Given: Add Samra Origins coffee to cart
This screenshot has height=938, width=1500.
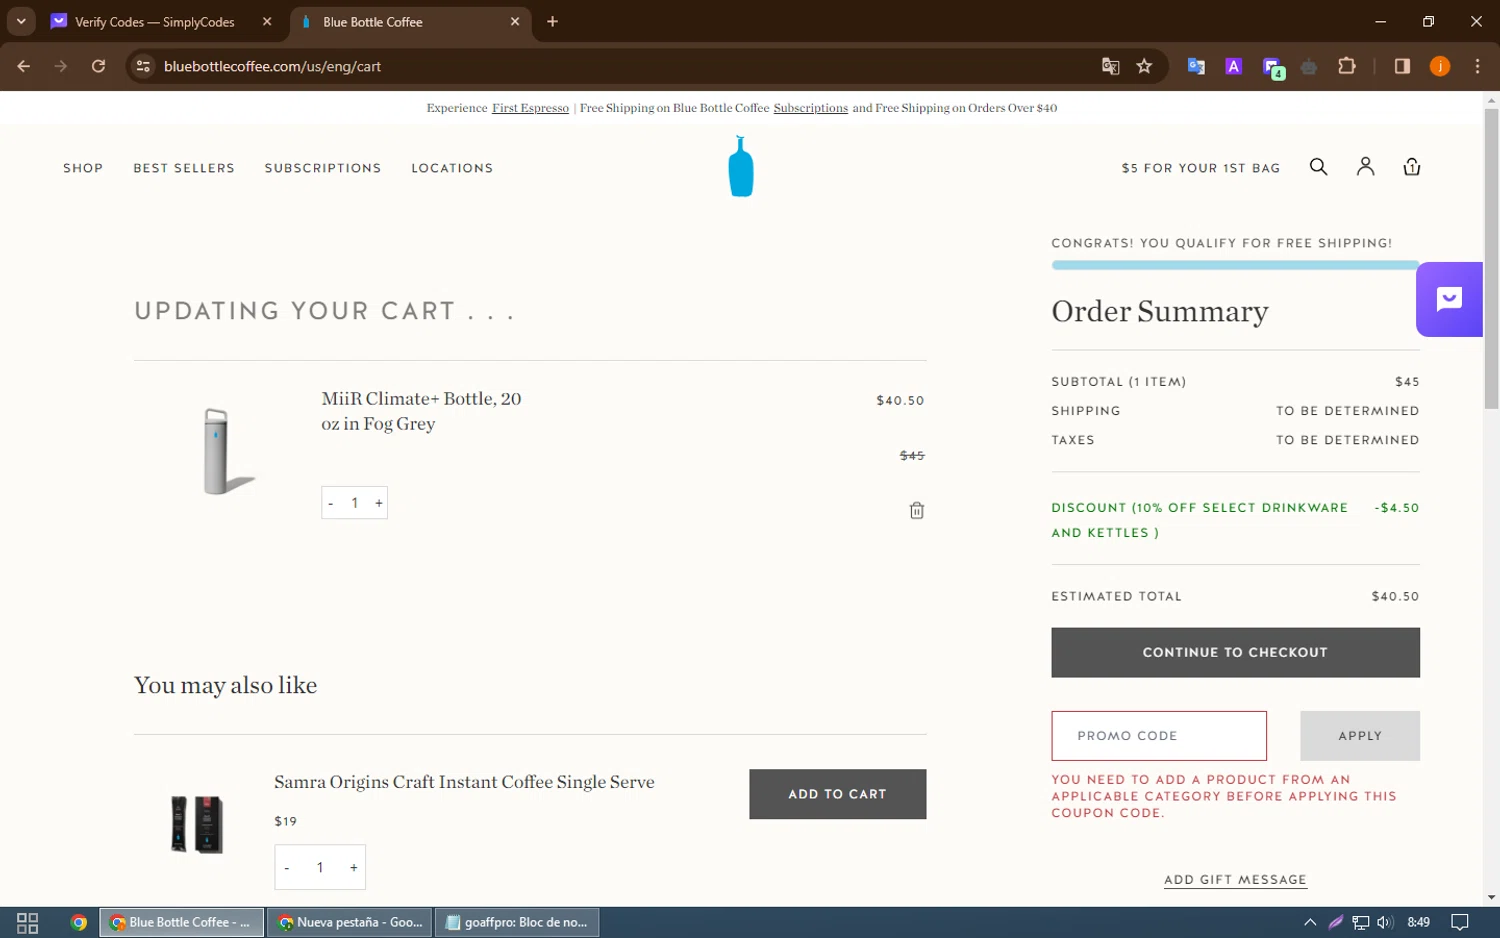Looking at the screenshot, I should 837,794.
